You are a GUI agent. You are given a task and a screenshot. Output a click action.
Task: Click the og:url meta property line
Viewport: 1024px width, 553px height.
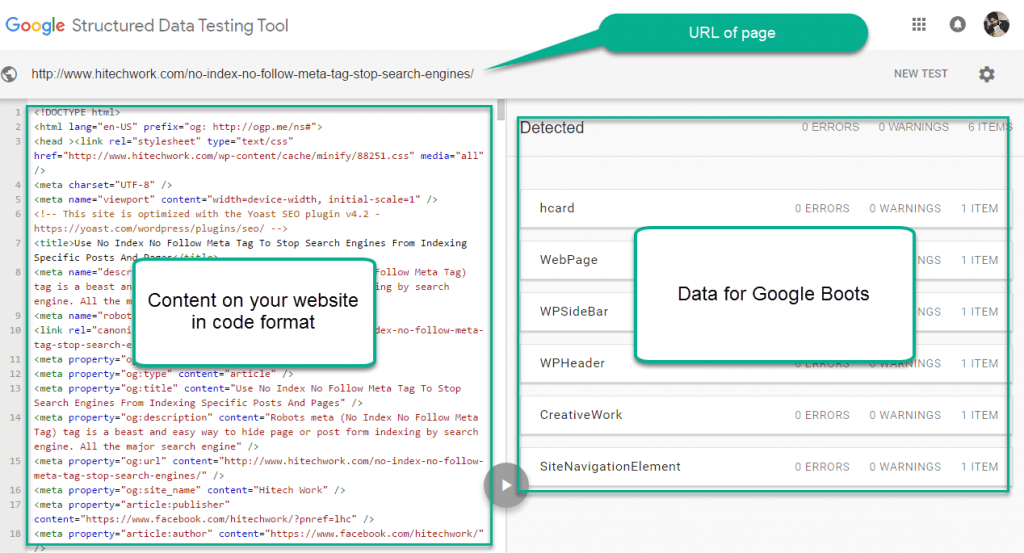[x=259, y=468]
